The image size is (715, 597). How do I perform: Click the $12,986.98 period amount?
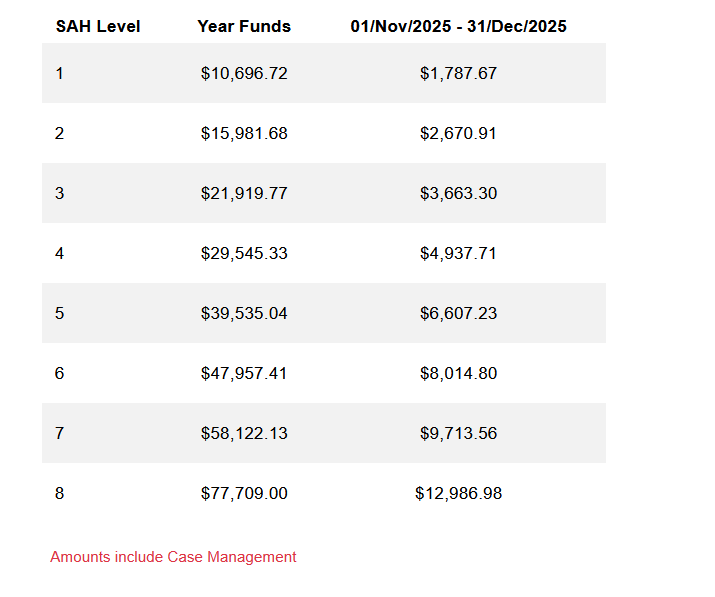(458, 493)
